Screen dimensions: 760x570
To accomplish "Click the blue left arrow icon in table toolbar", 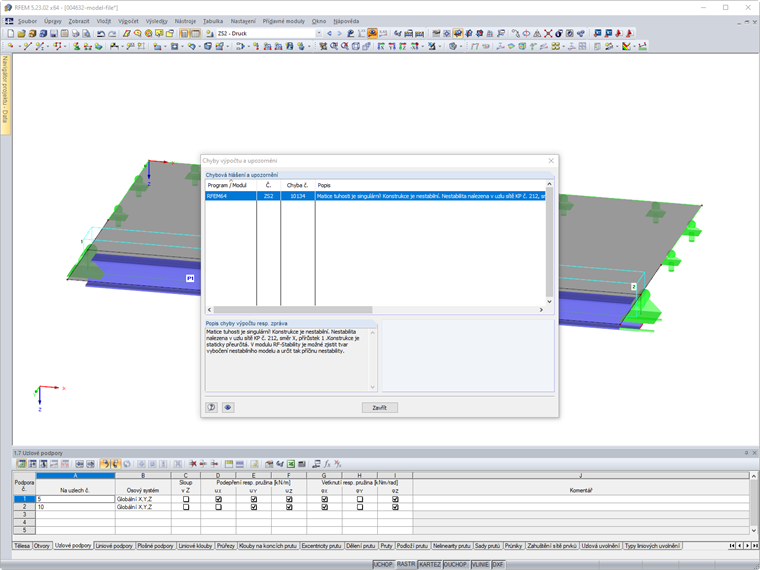I will coord(79,464).
